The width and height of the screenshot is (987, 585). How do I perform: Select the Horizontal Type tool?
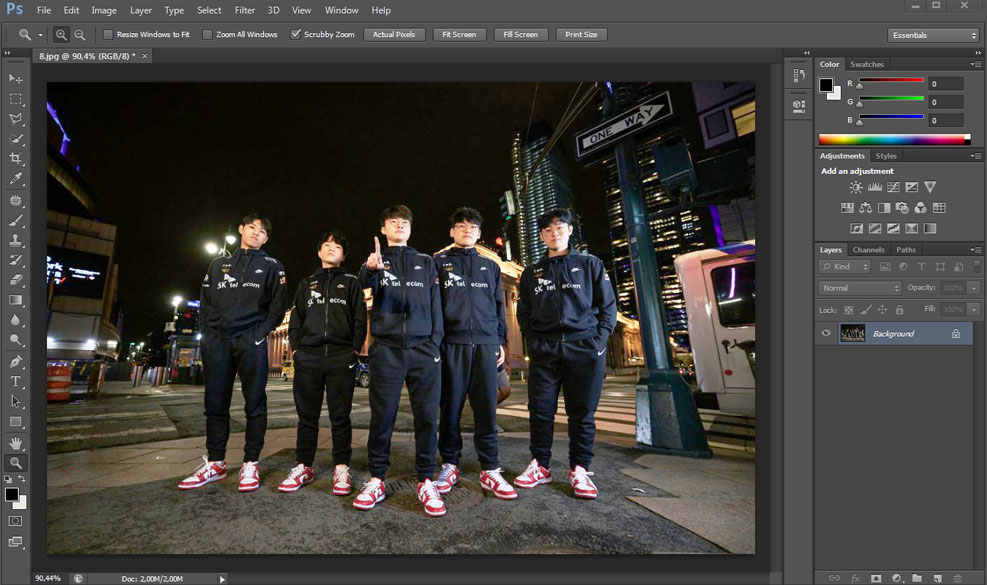point(16,382)
